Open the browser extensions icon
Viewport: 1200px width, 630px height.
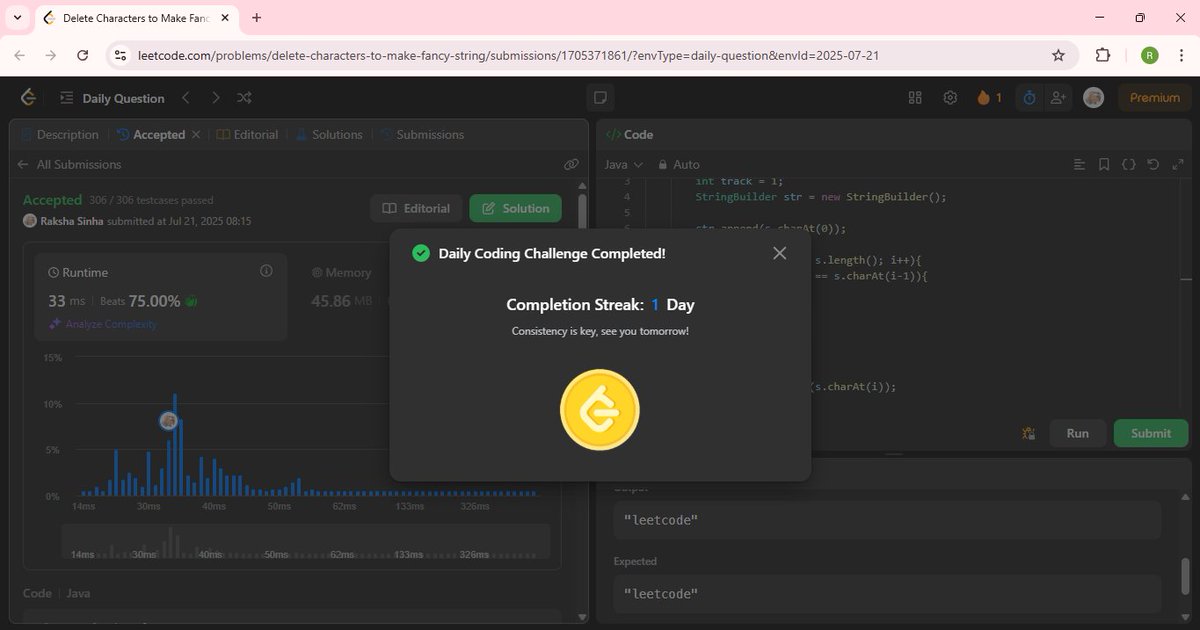coord(1103,56)
